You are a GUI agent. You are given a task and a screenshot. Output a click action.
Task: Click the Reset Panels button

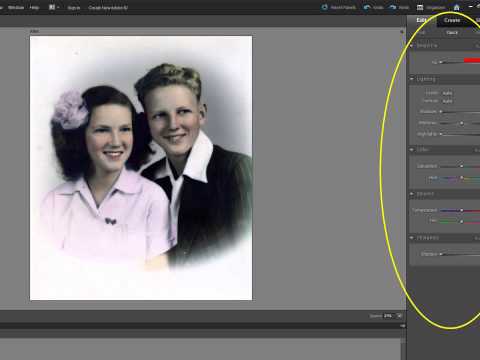pos(338,7)
